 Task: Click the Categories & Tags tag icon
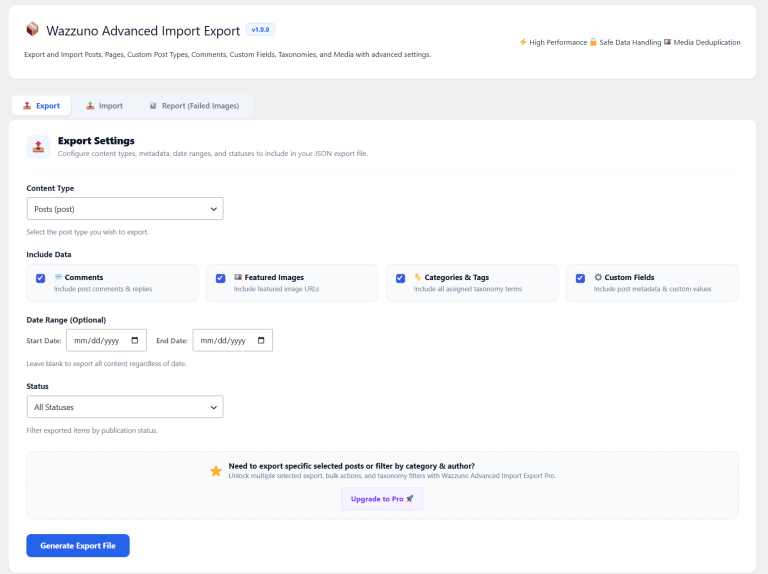[x=418, y=277]
